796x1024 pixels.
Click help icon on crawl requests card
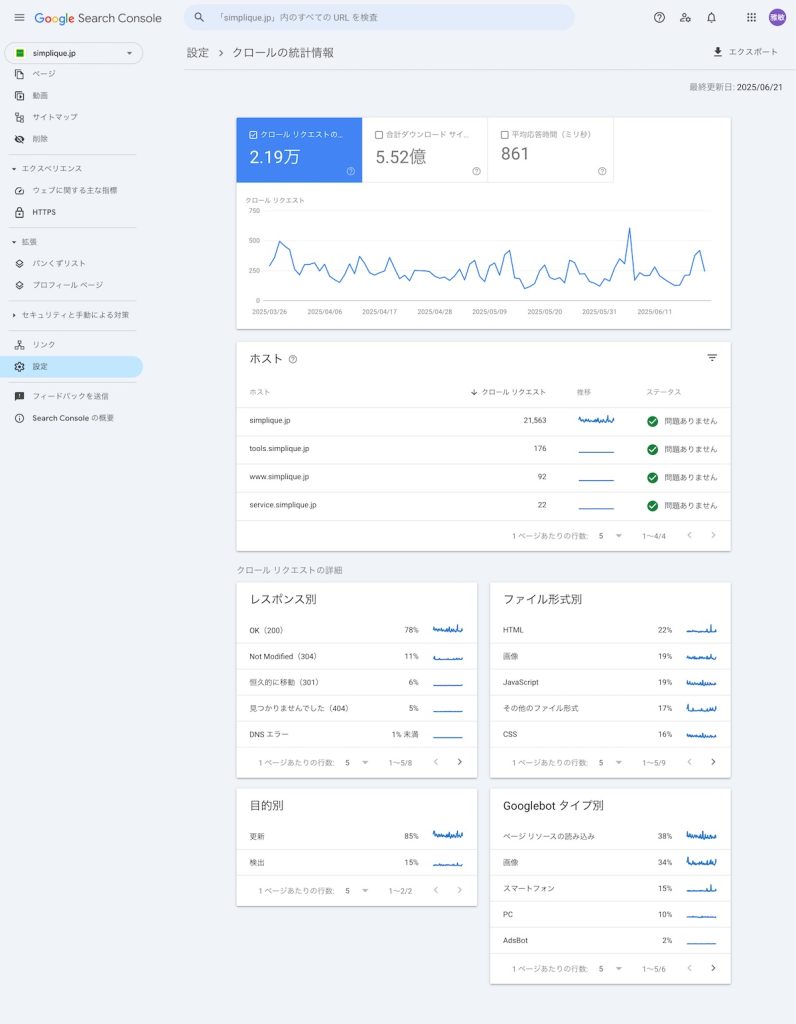[351, 171]
